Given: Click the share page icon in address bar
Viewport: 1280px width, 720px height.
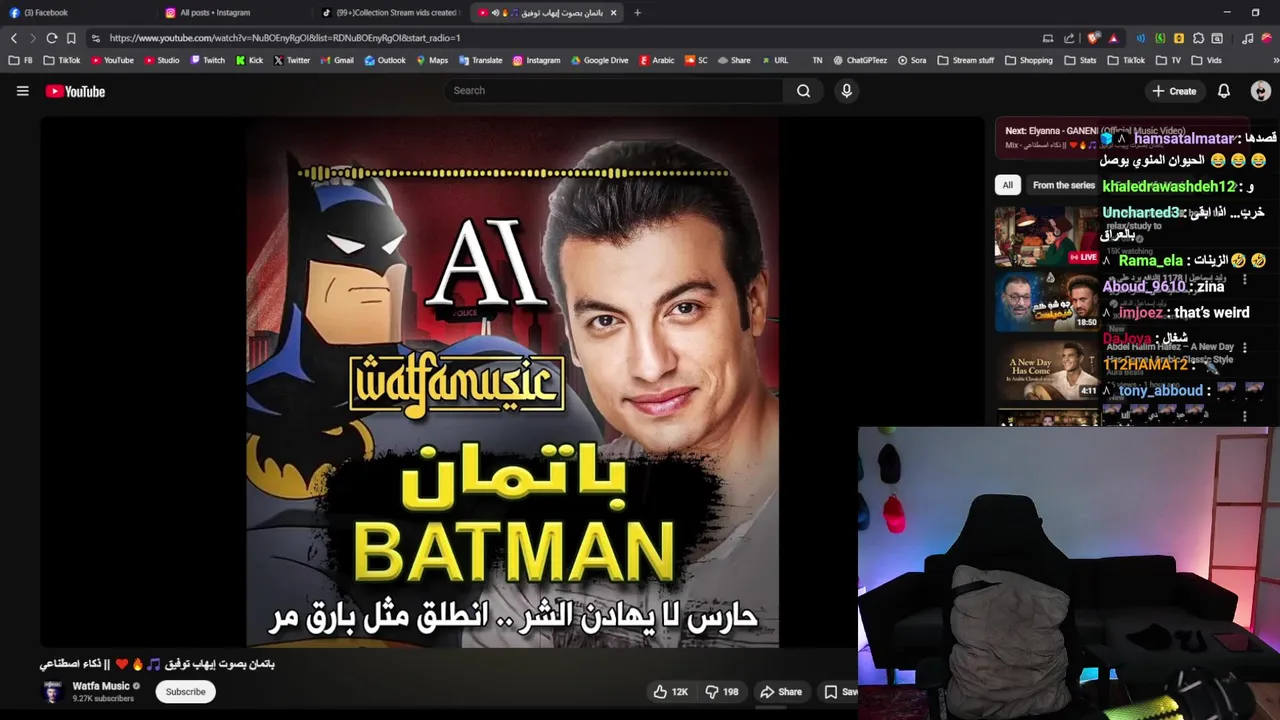Looking at the screenshot, I should pos(1069,38).
